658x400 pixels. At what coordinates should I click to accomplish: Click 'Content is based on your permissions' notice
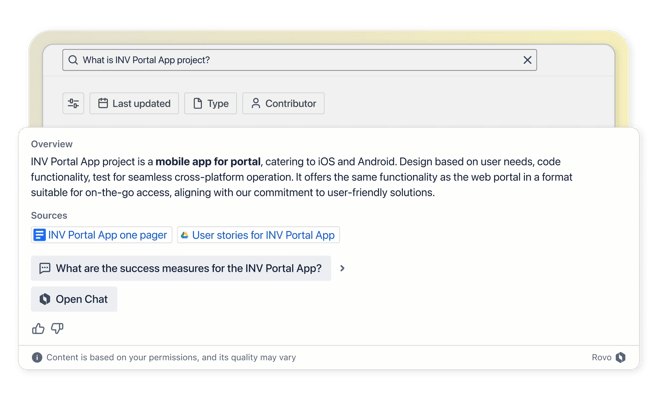(171, 357)
